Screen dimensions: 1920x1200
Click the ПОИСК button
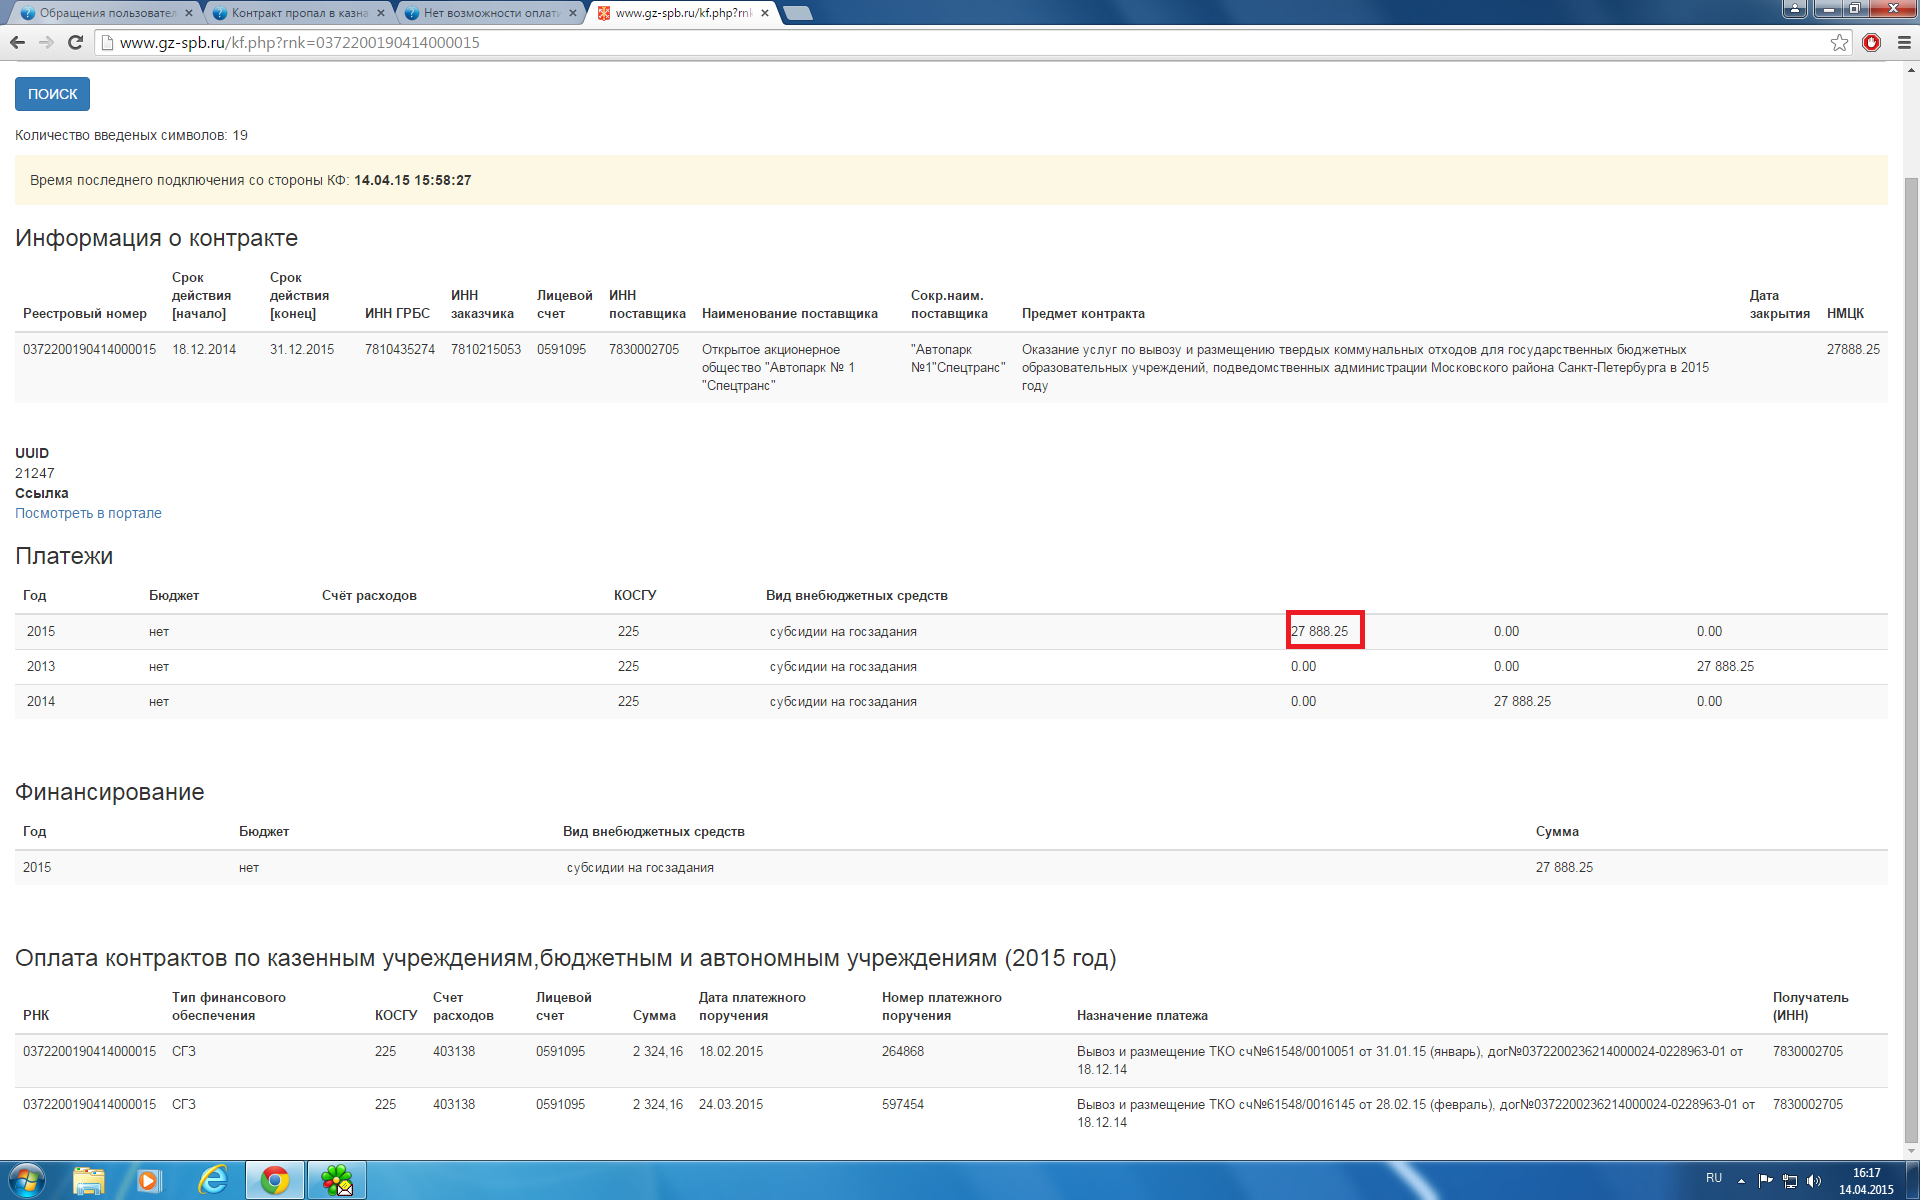click(x=52, y=94)
